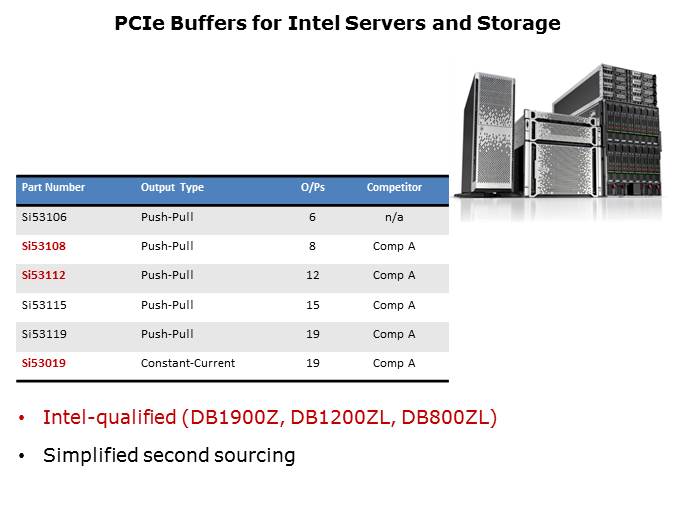Click the Competitor column header
674x506 pixels.
coord(394,187)
